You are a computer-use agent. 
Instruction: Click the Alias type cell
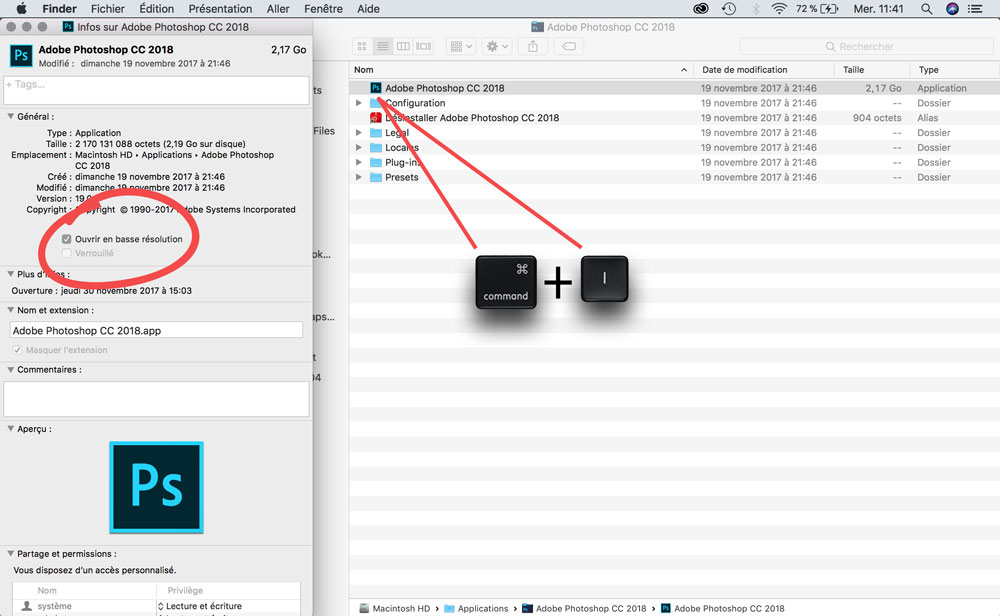tap(927, 118)
